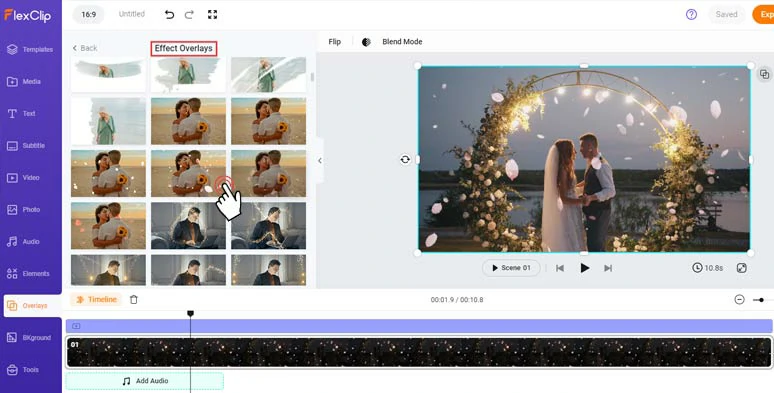
Task: Click the overlays panel scrollbar
Action: (312, 78)
